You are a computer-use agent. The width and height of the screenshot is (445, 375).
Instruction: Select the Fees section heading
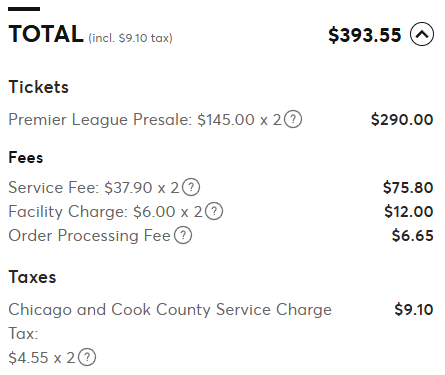pyautogui.click(x=26, y=157)
